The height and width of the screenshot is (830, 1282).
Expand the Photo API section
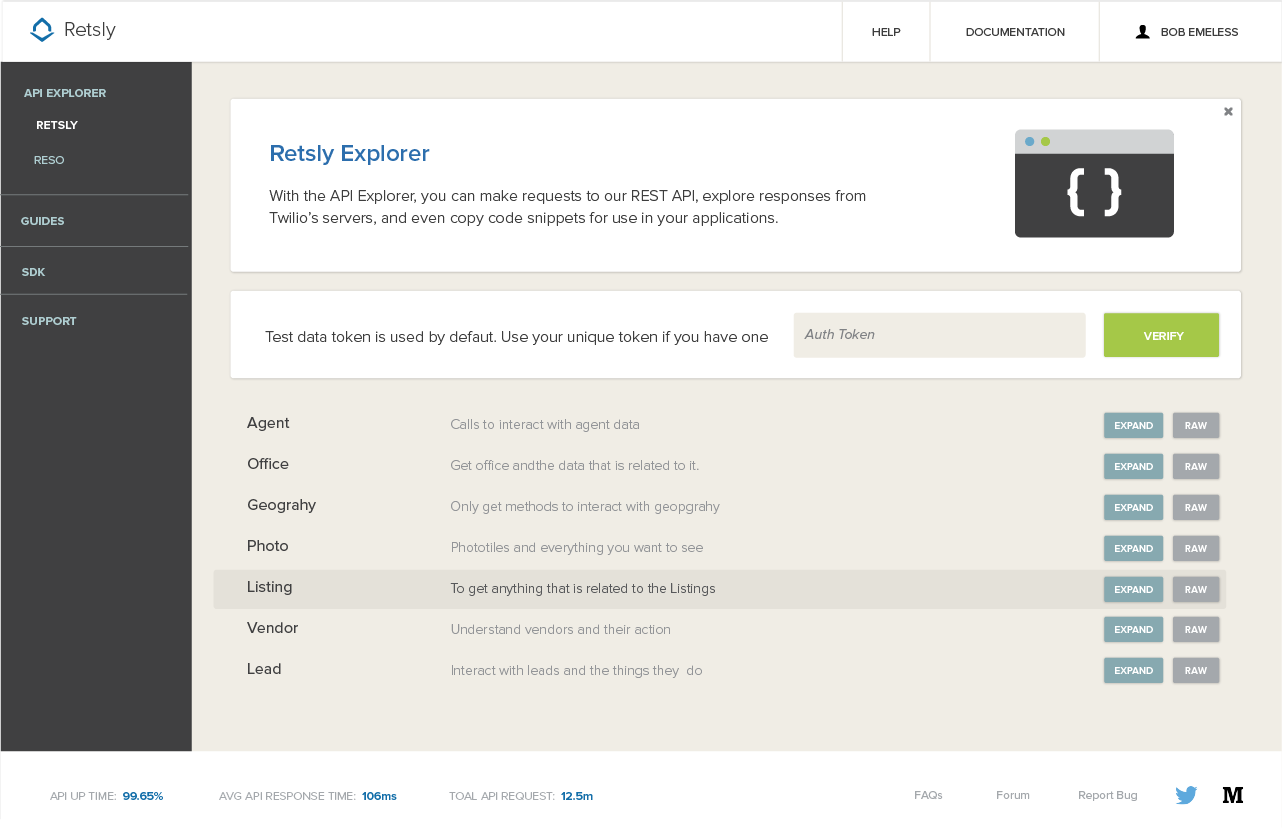pyautogui.click(x=1133, y=548)
